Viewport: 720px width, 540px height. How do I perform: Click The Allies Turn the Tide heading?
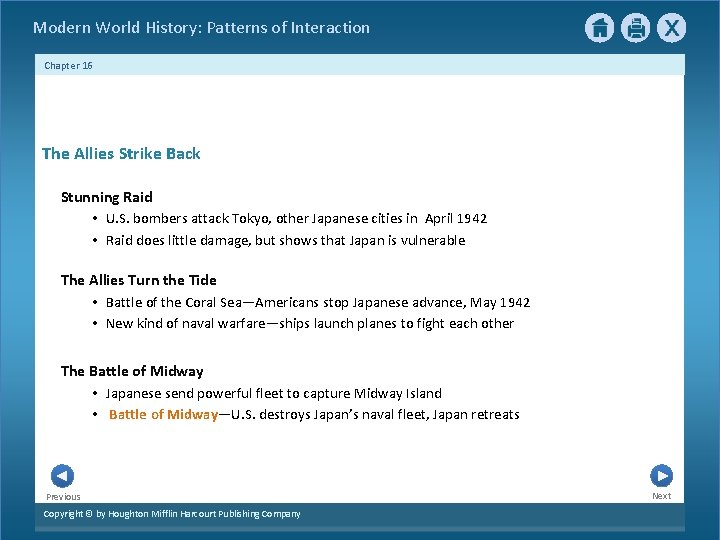(x=139, y=280)
